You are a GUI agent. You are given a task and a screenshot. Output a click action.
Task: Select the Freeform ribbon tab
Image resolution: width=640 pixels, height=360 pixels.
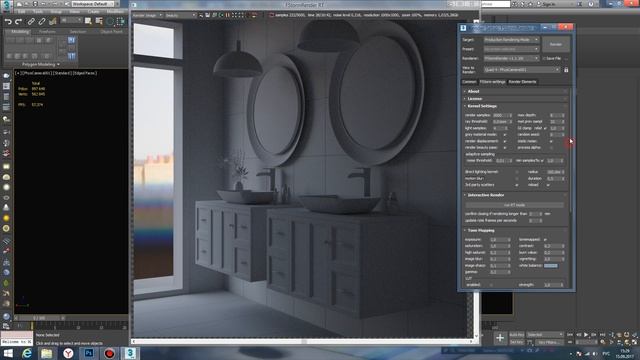click(47, 31)
